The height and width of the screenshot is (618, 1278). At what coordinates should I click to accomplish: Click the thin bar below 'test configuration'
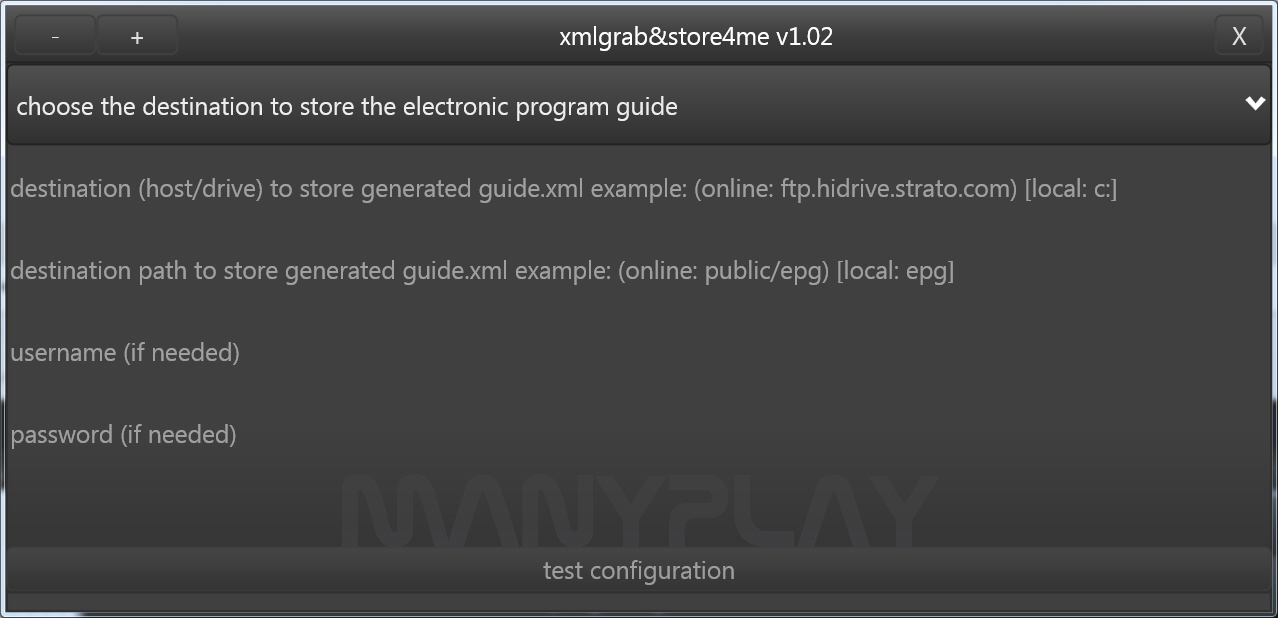(639, 603)
